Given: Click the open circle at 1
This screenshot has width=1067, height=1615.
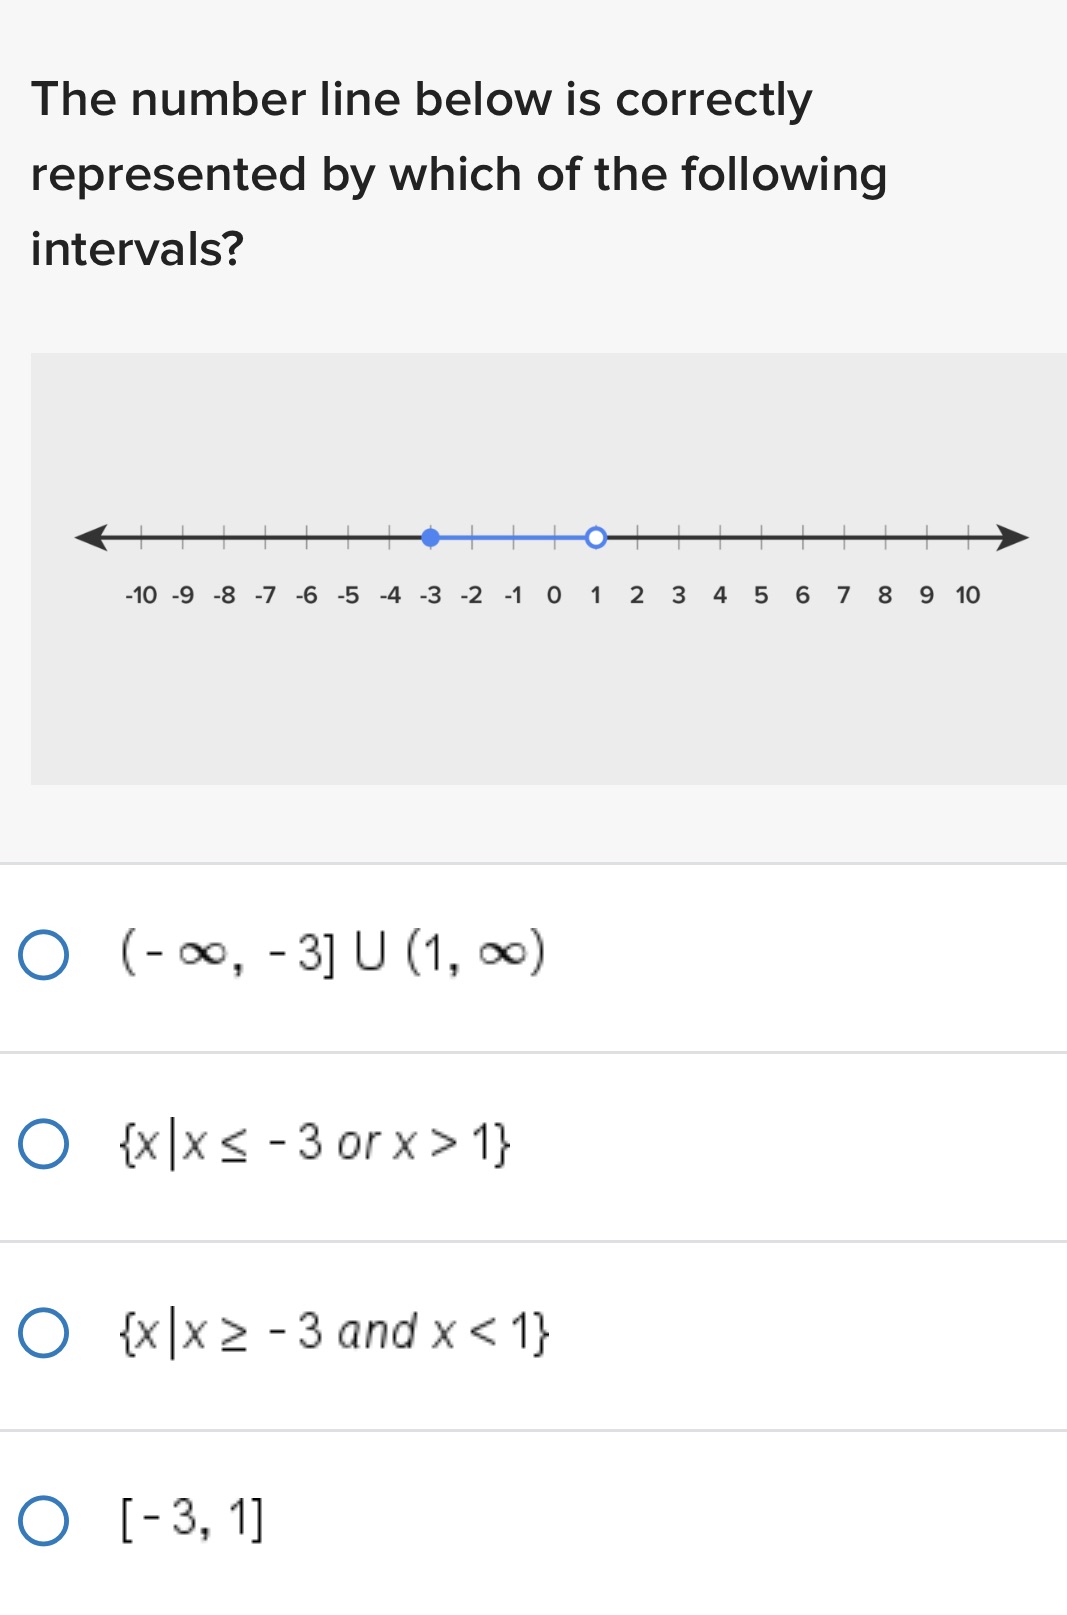Looking at the screenshot, I should (x=594, y=538).
